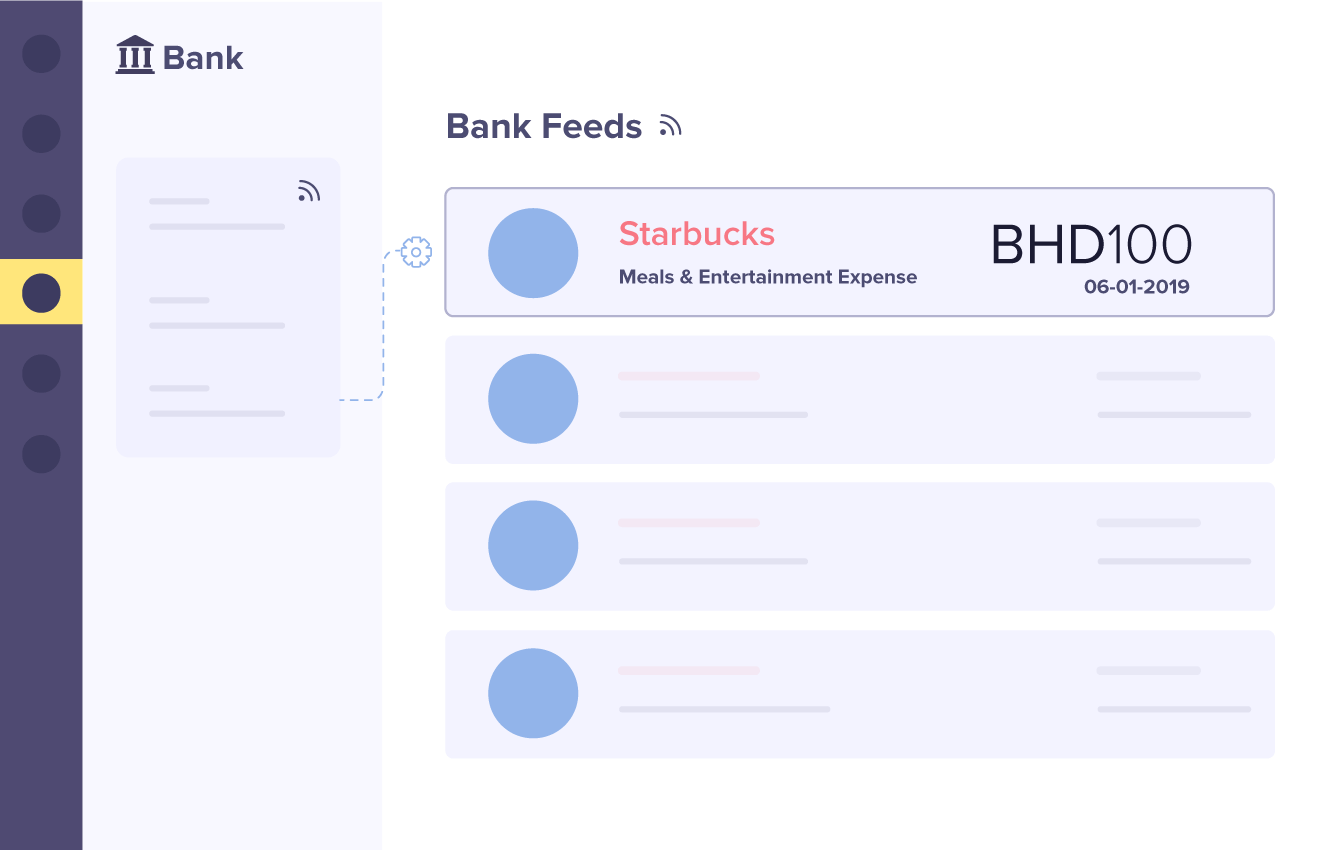Click the gear icon on dashed connector
Viewport: 1338px width, 850px height.
(x=416, y=252)
